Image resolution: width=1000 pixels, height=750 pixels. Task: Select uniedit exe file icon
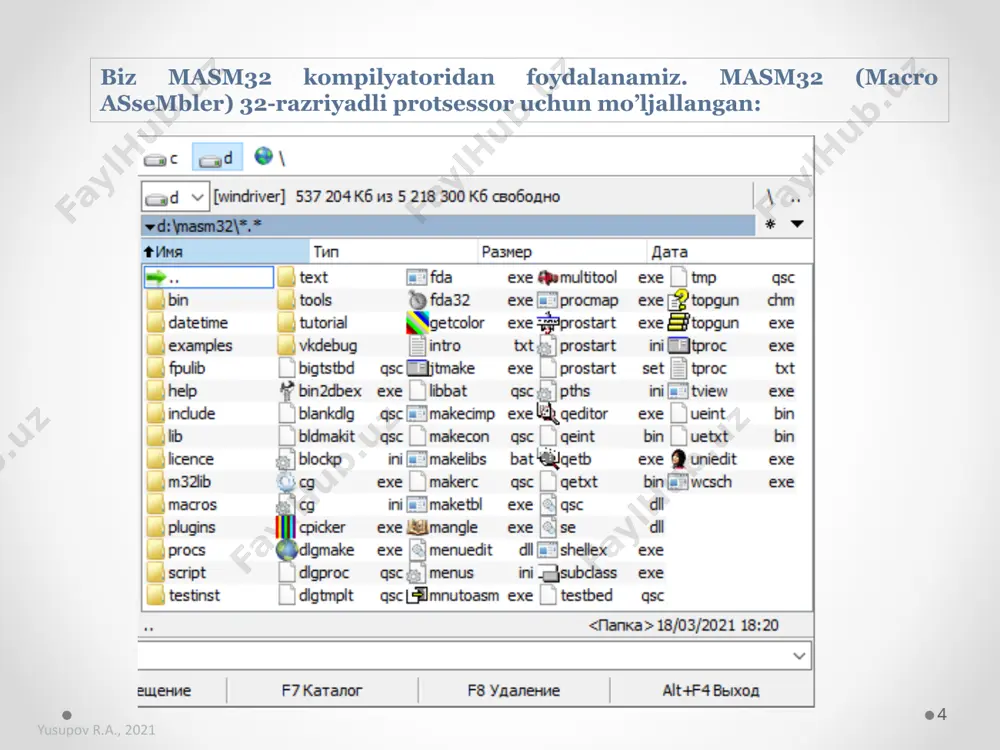[x=679, y=459]
